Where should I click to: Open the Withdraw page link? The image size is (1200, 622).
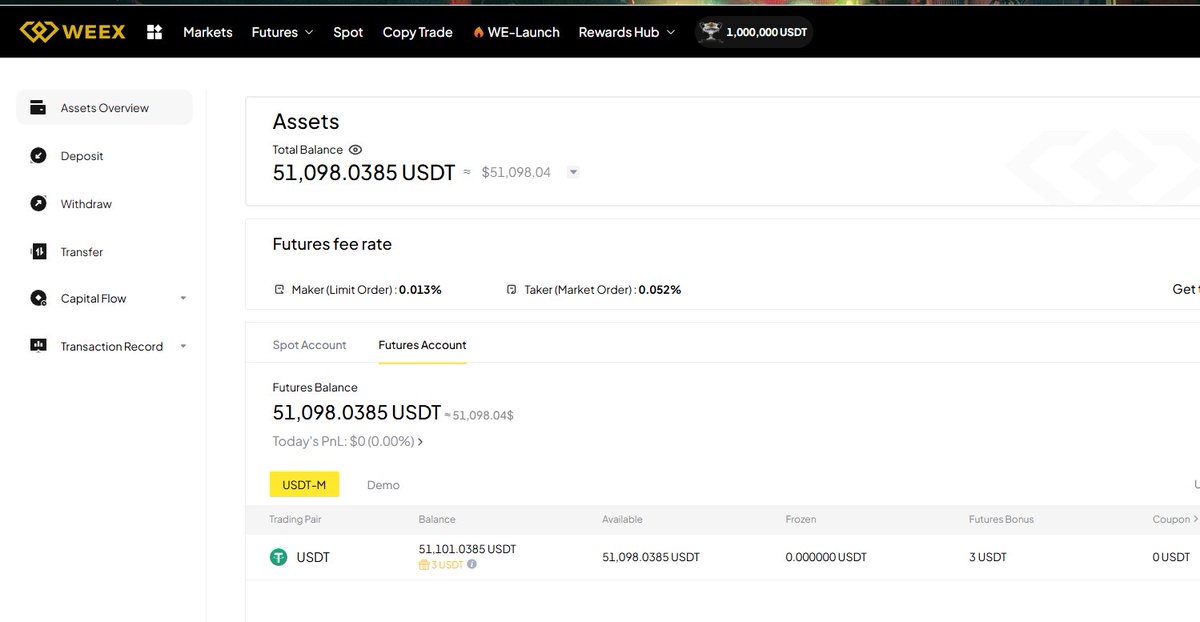pos(86,204)
